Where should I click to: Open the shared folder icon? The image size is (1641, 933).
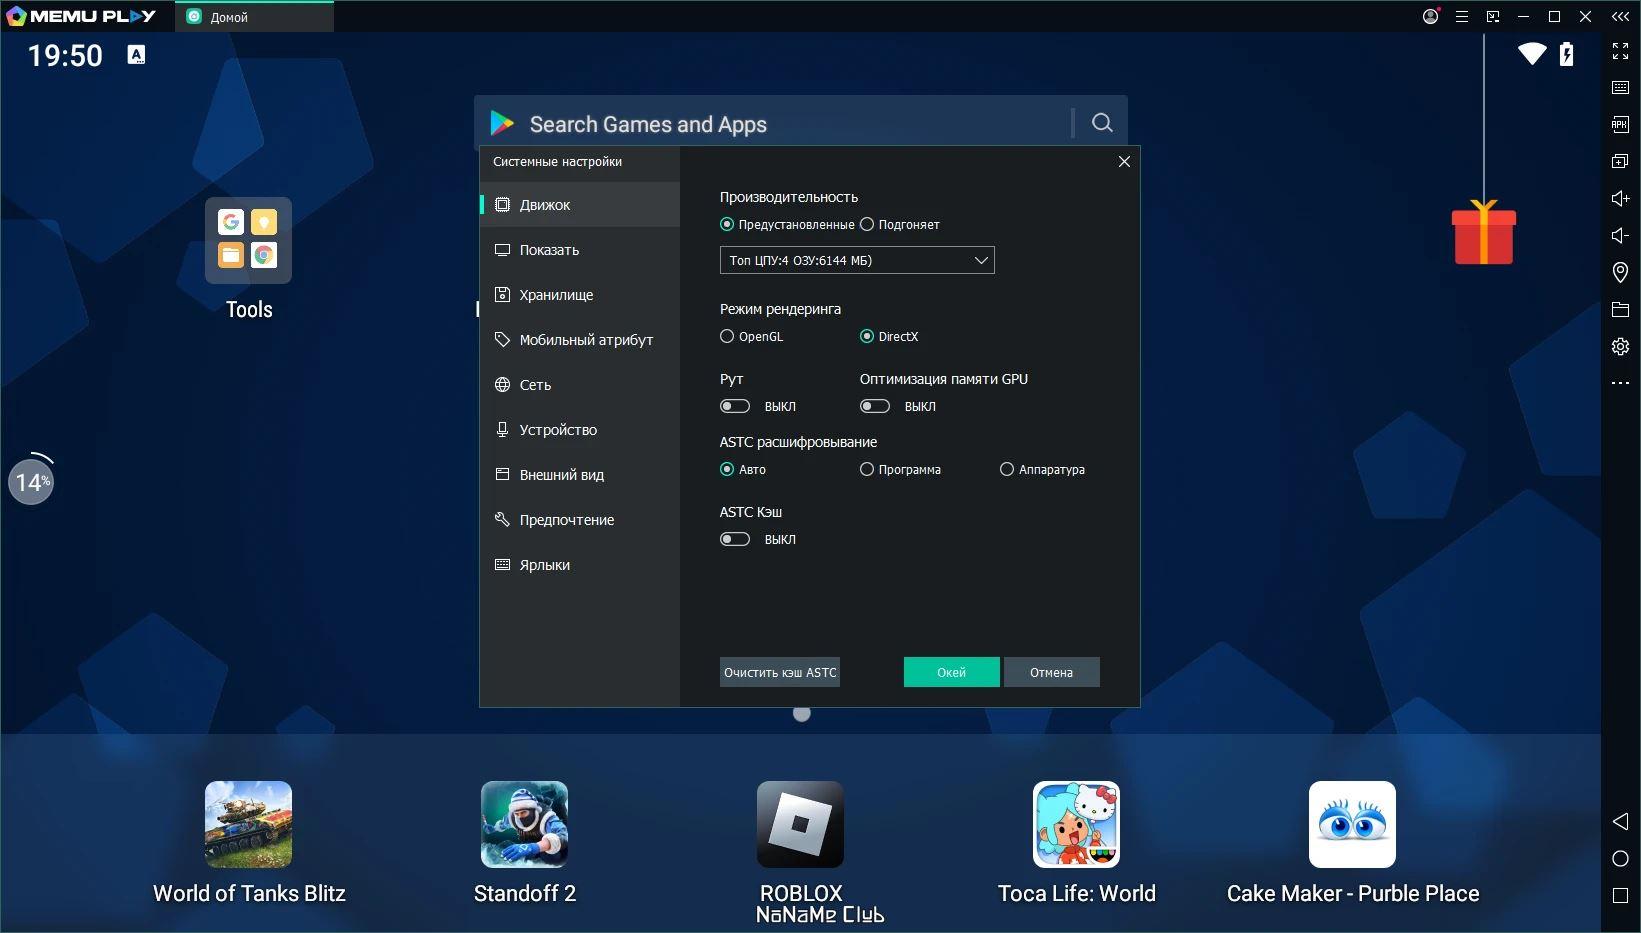pos(1620,310)
